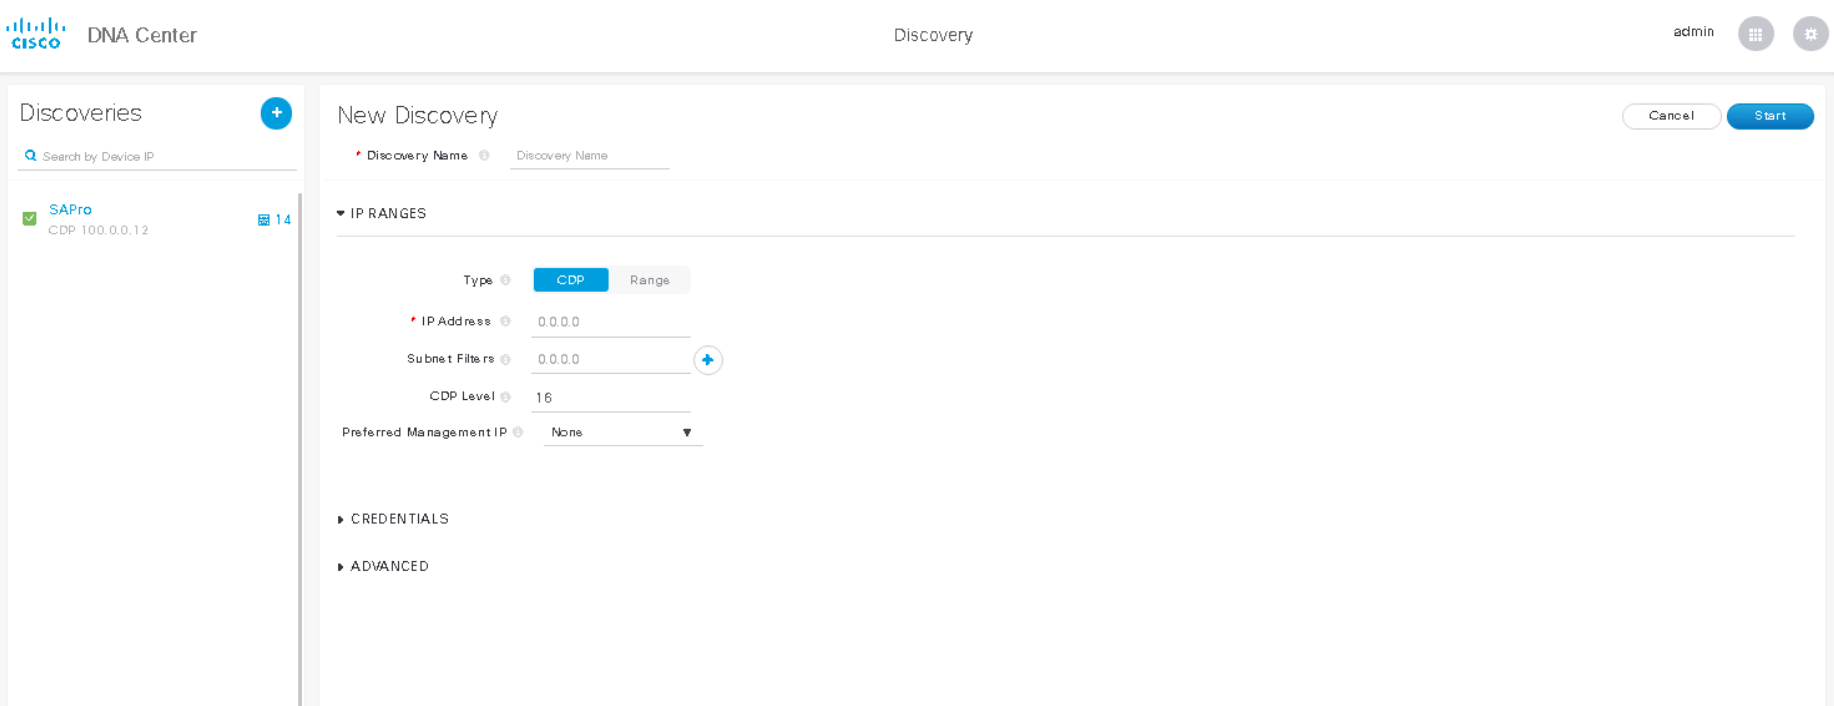Click the CDP Level info icon
Viewport: 1834px width, 706px height.
pos(506,397)
